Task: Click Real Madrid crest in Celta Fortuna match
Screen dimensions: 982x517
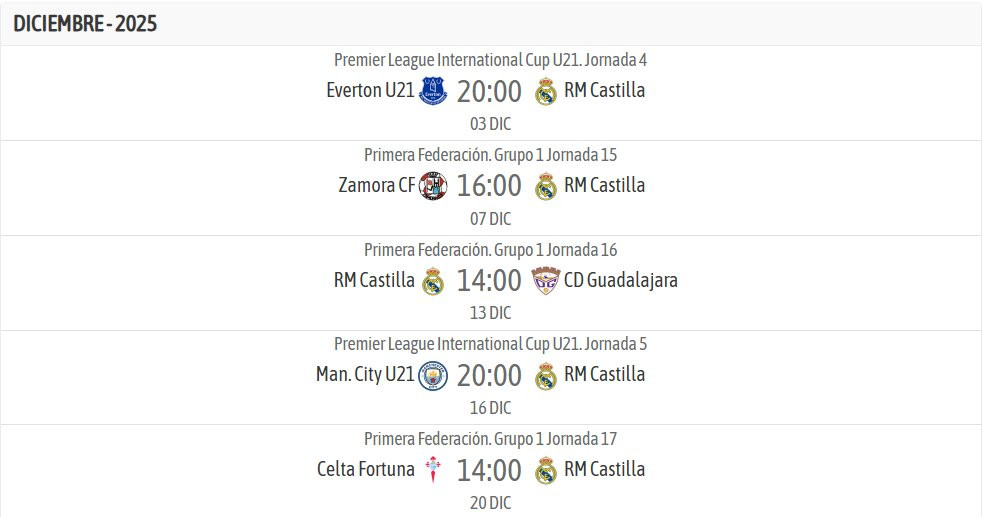Action: click(x=545, y=470)
